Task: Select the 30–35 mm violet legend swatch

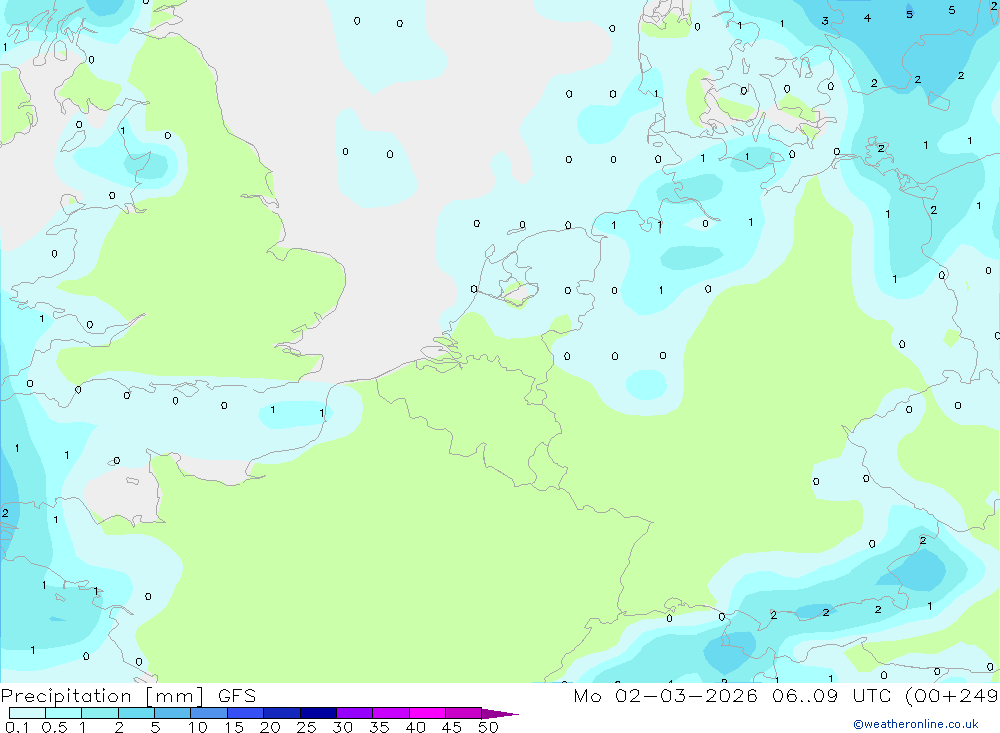Action: 355,713
